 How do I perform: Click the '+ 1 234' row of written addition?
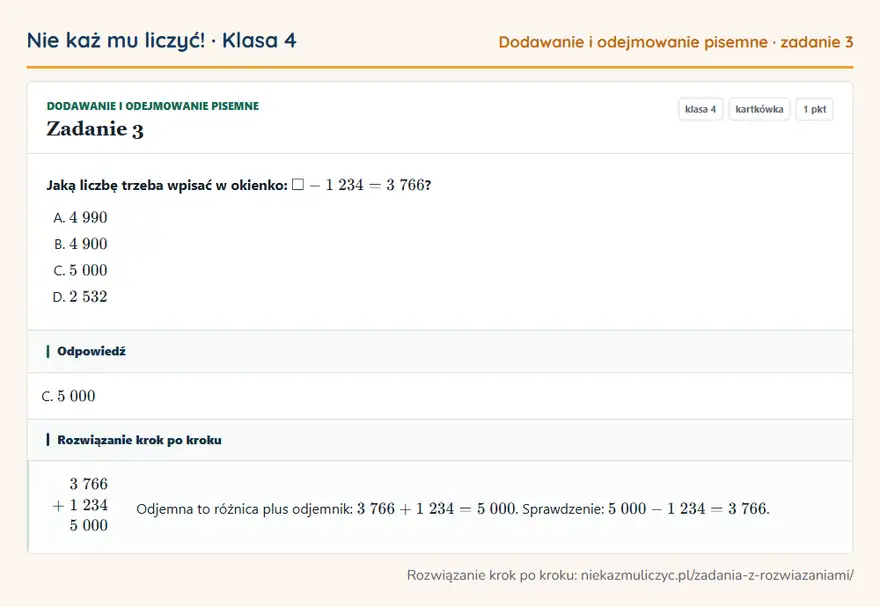[x=80, y=505]
